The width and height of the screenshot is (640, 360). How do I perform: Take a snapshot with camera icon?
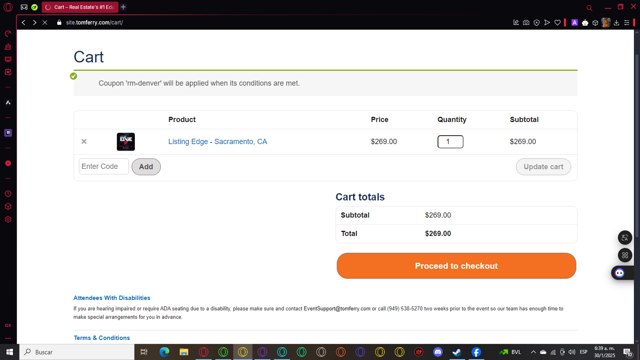pos(526,22)
